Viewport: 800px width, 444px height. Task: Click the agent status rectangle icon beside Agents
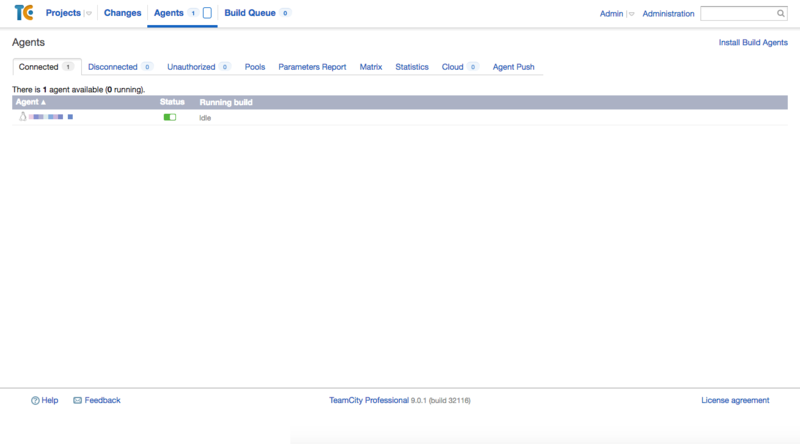click(x=207, y=13)
